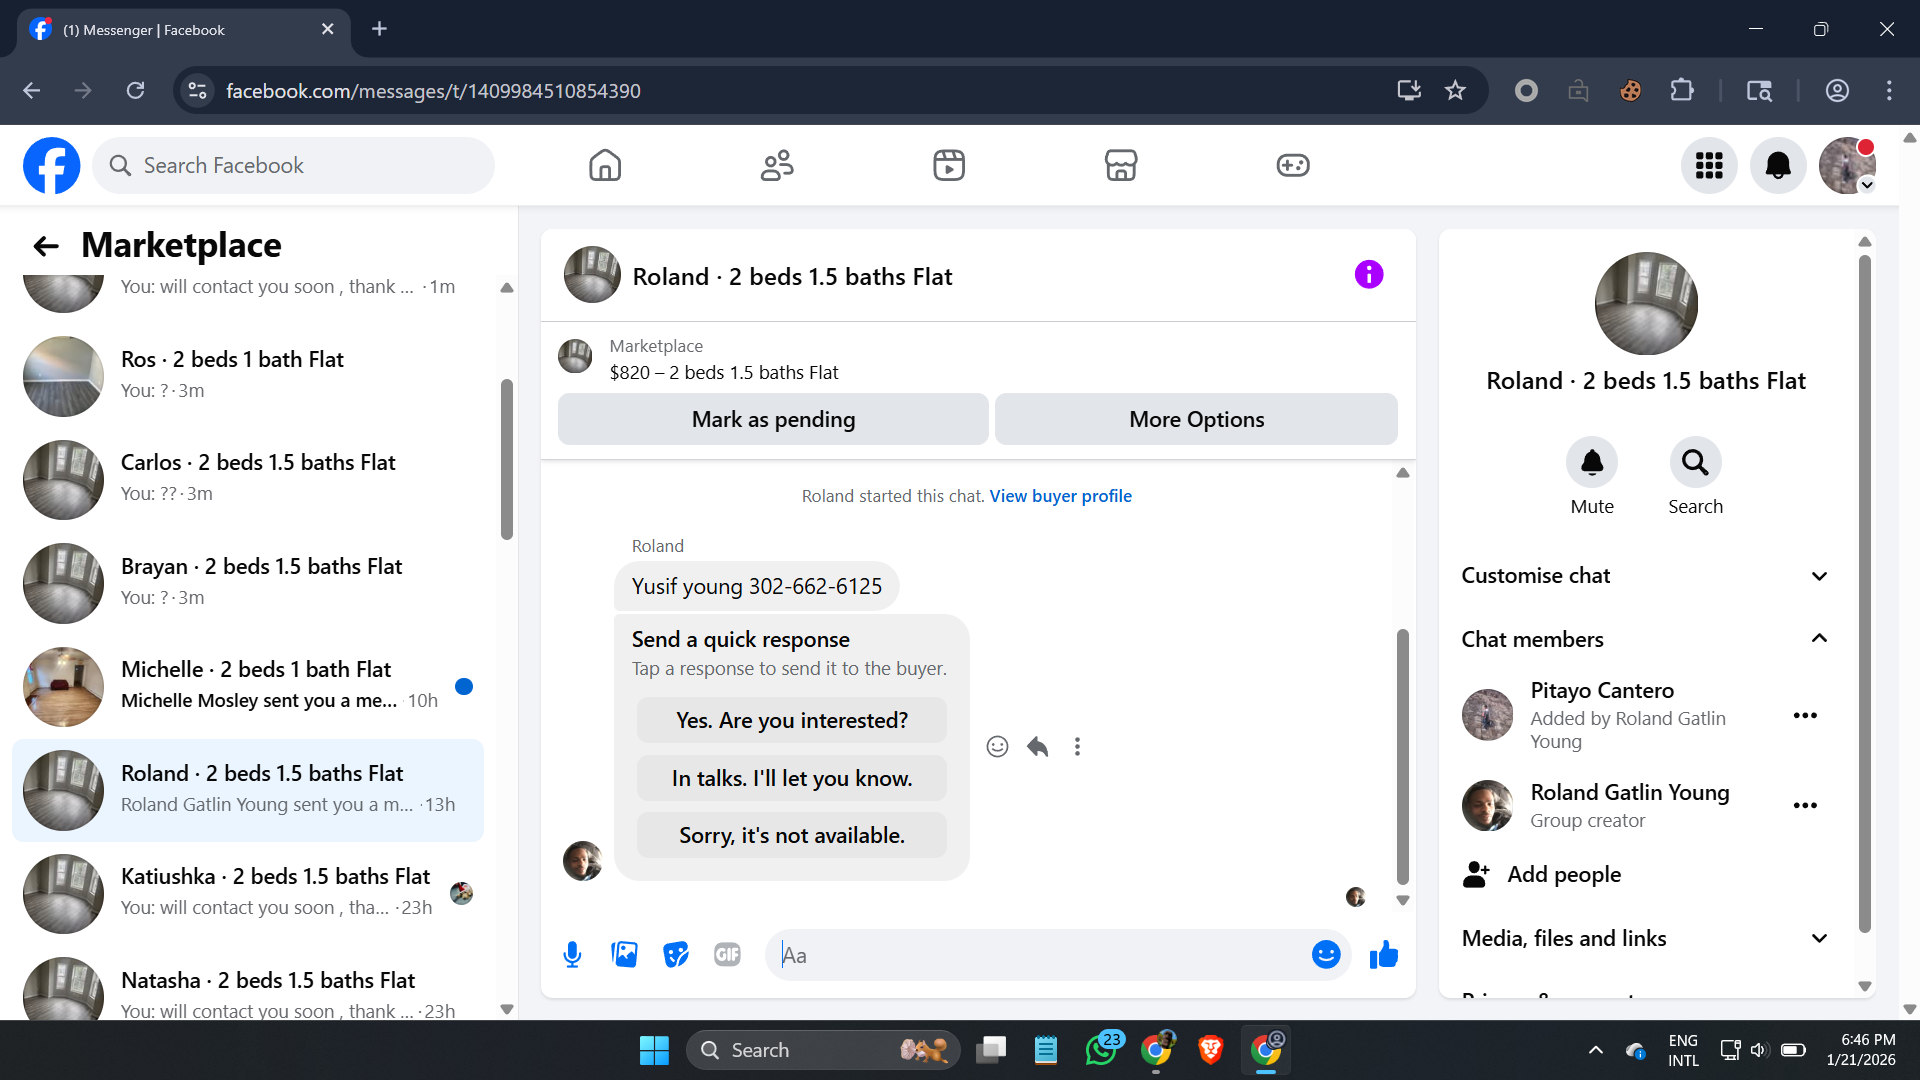1920x1080 pixels.
Task: Click the voice clip microphone icon
Action: 572,955
